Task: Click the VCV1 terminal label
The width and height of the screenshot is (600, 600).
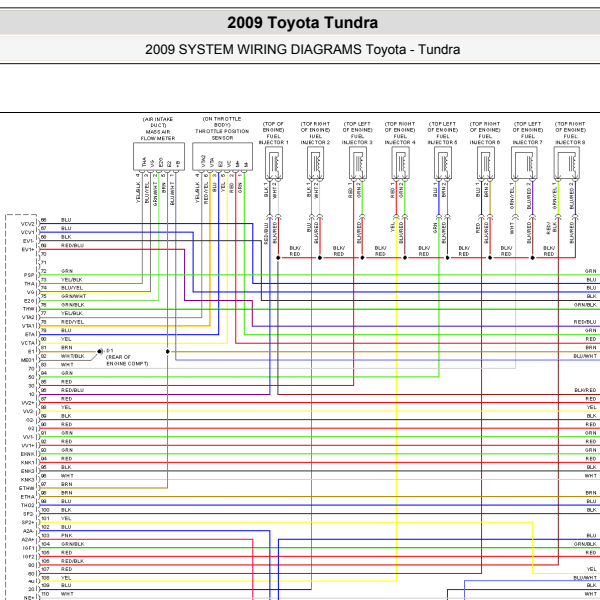Action: click(28, 233)
